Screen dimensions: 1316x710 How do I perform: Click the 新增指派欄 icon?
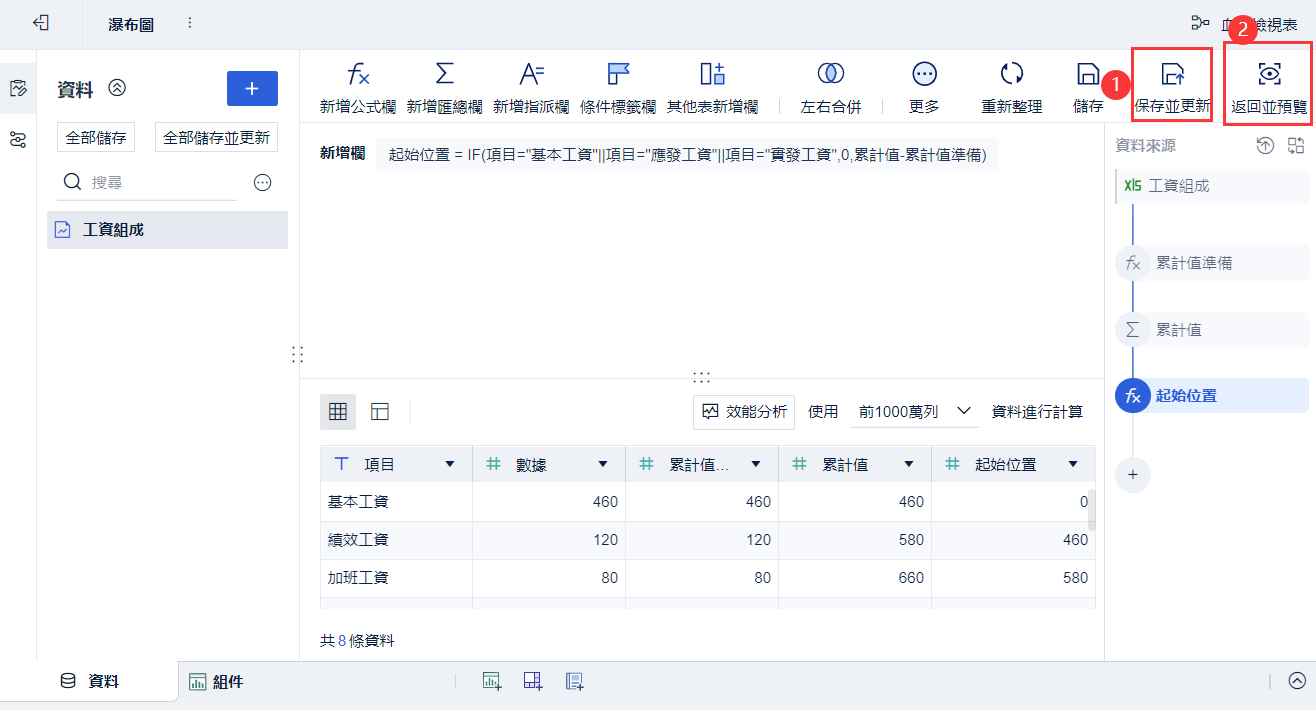coord(531,74)
